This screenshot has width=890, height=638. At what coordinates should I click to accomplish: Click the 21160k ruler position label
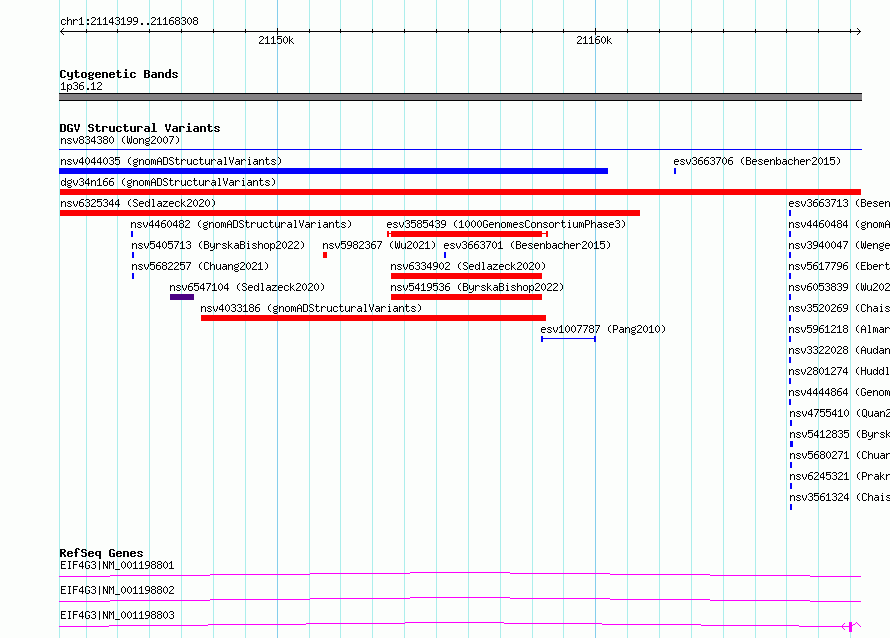594,40
